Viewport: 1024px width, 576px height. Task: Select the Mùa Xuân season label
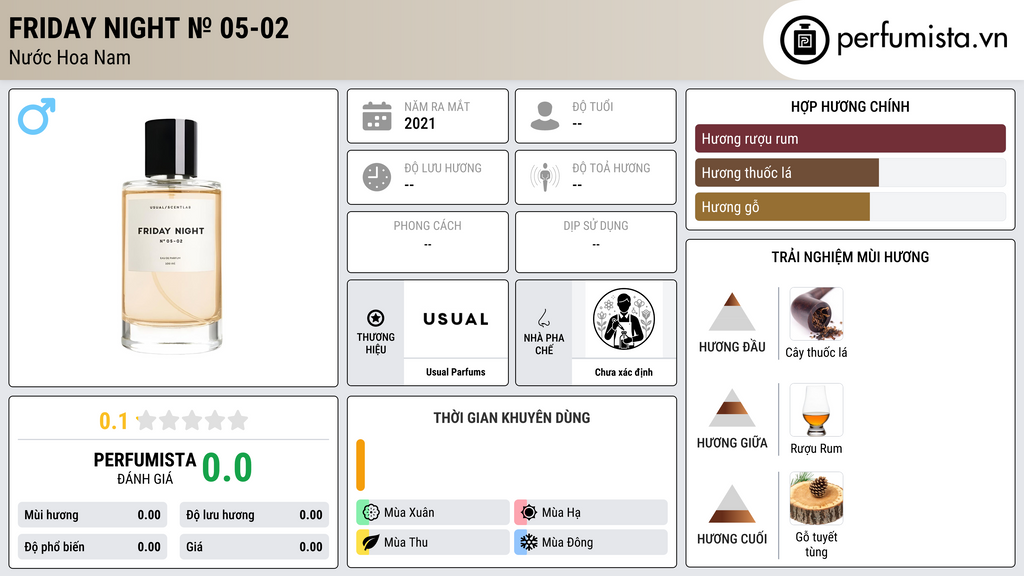[409, 513]
